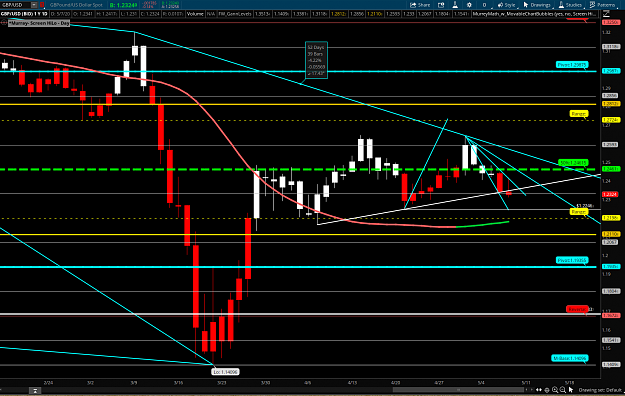The image size is (625, 396).
Task: Click the red Reversal bubble
Action: click(577, 309)
